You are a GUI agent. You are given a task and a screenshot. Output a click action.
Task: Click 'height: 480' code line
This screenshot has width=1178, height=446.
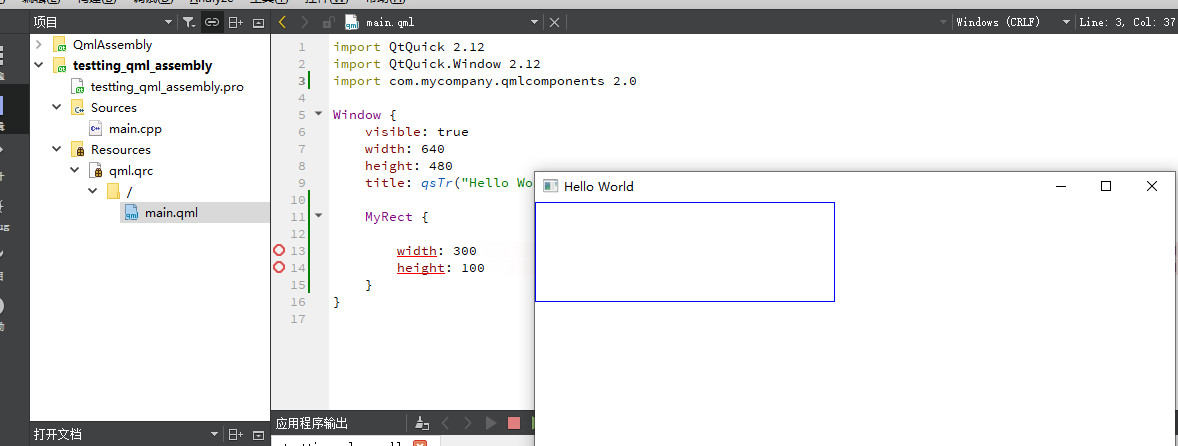pos(408,165)
